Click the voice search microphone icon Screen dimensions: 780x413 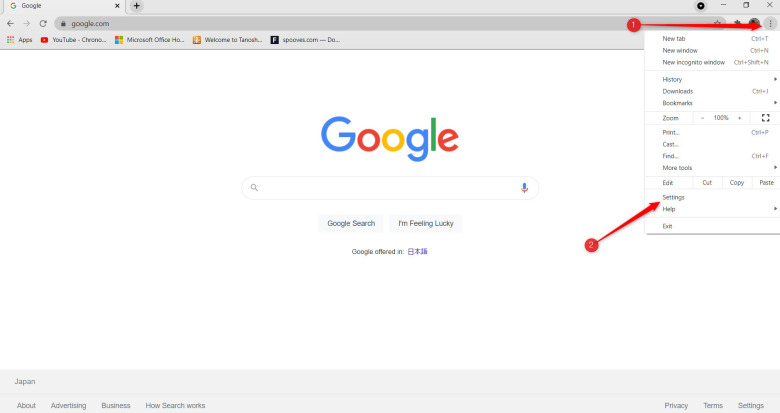click(x=524, y=188)
